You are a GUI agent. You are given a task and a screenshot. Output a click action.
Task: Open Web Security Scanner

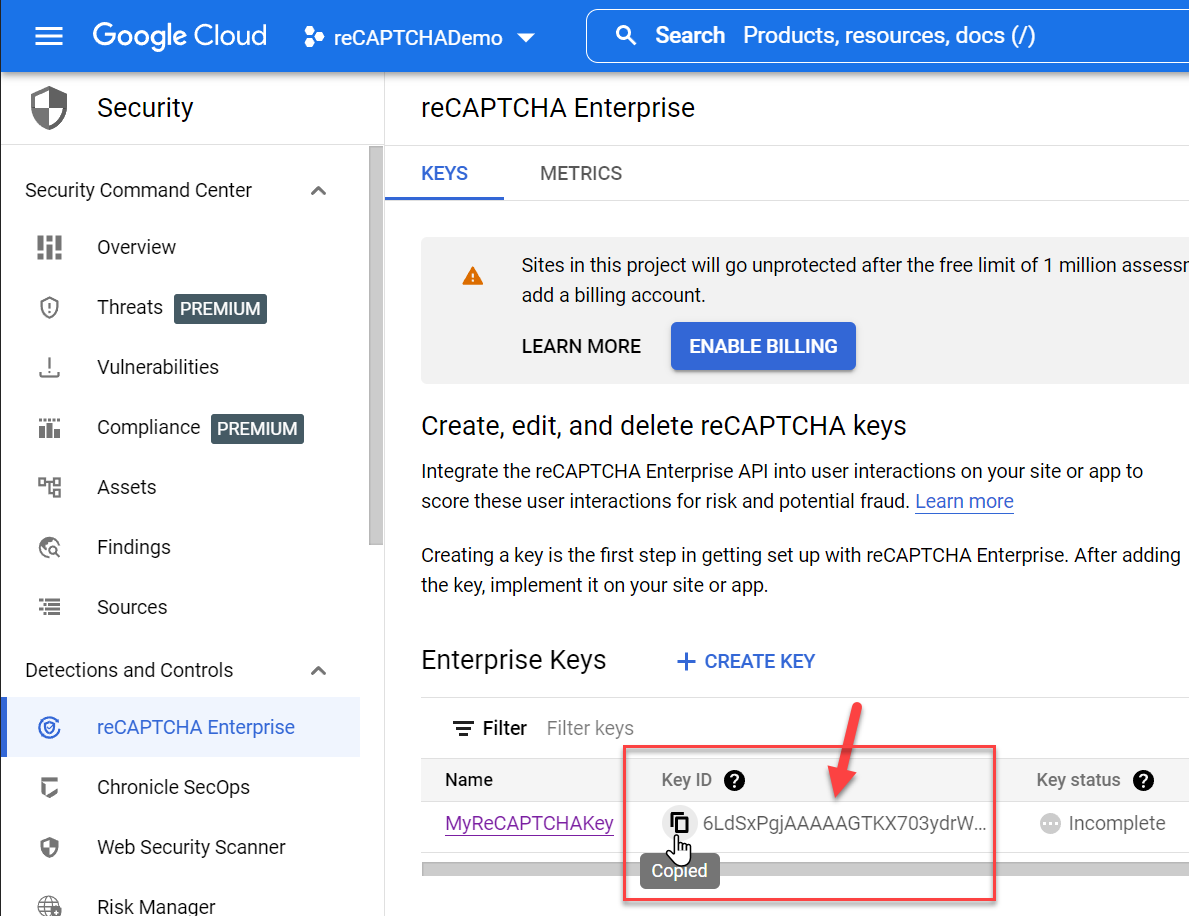point(191,847)
